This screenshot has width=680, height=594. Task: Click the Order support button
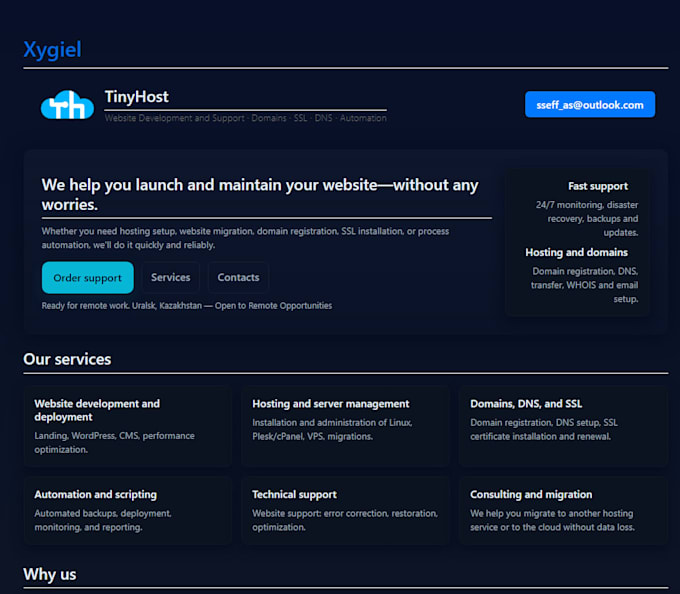pos(88,277)
